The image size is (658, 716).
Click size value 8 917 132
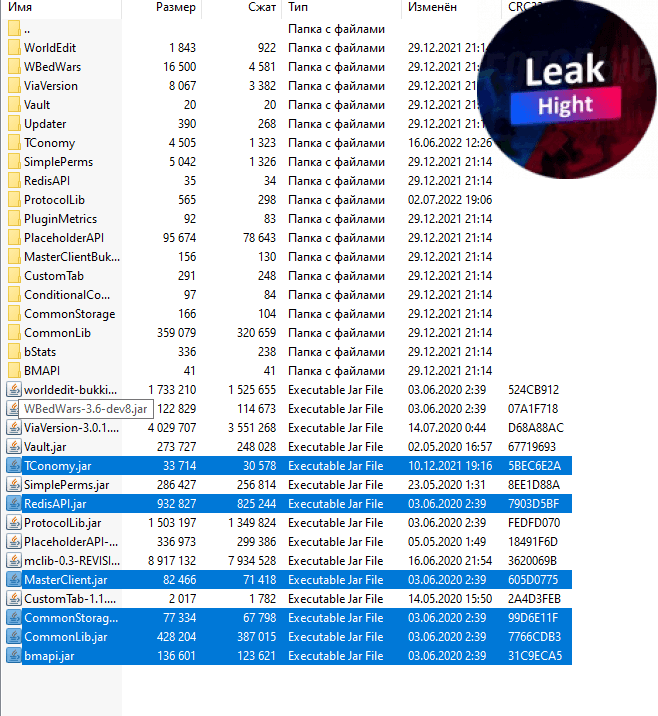click(172, 561)
